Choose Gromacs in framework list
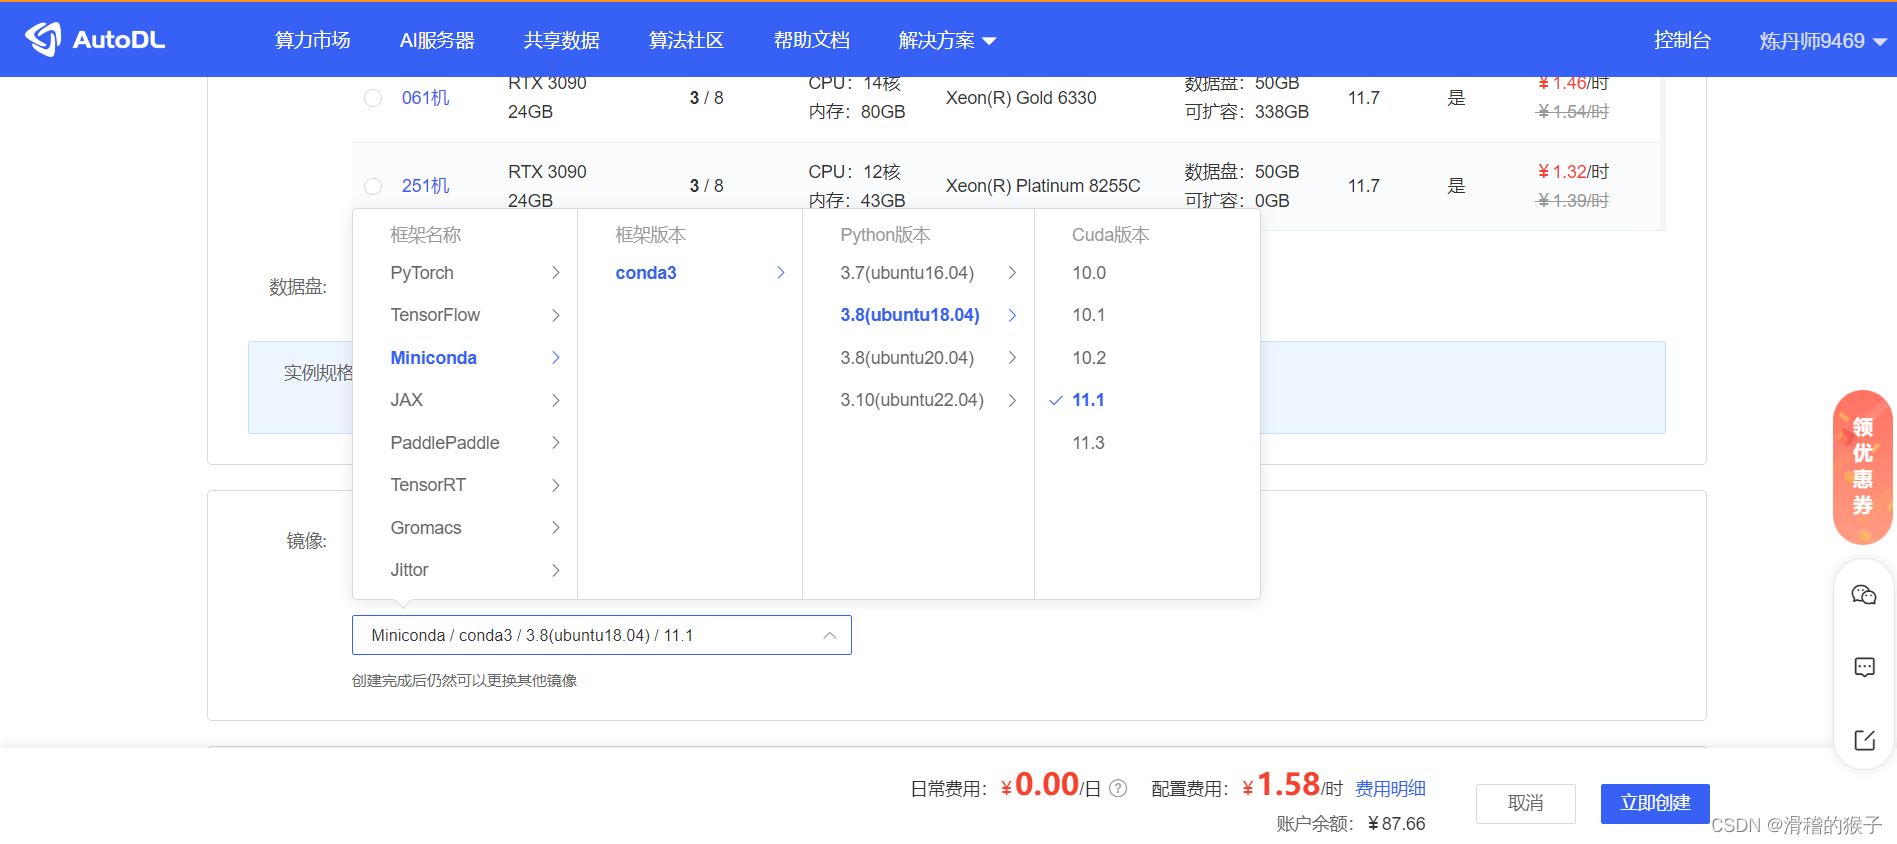 click(x=426, y=528)
